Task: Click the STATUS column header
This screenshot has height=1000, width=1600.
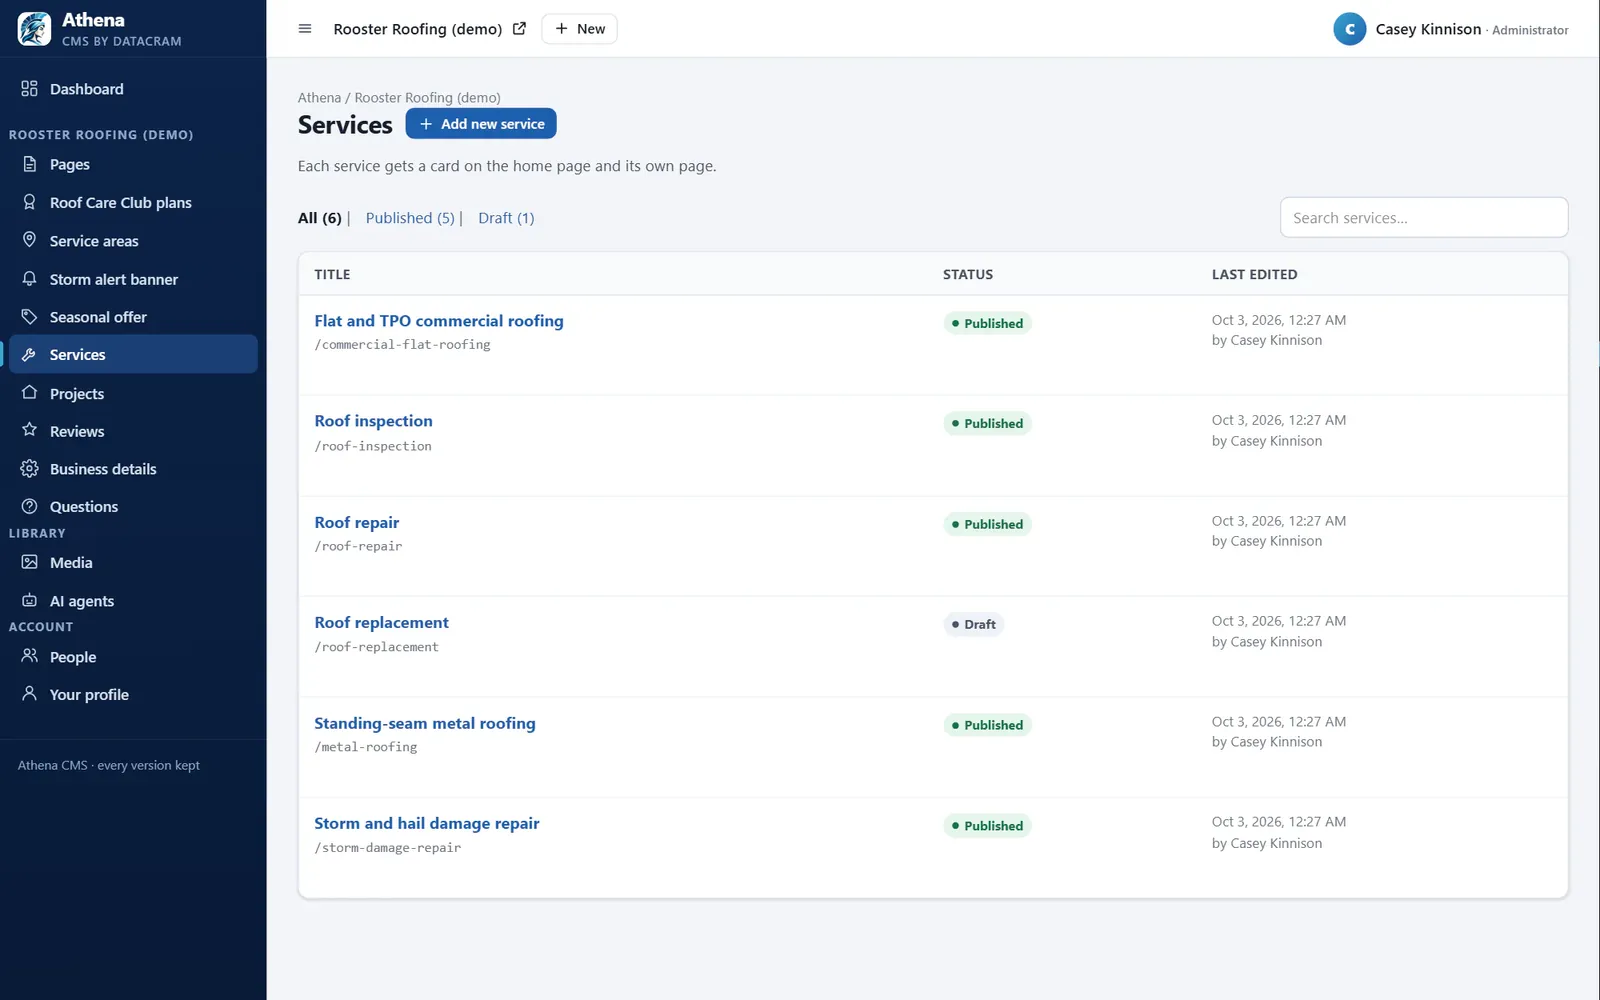Action: tap(968, 274)
